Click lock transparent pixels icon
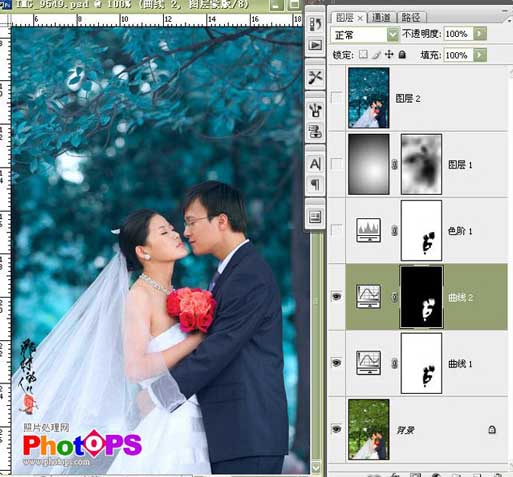Image resolution: width=513 pixels, height=477 pixels. coord(363,55)
